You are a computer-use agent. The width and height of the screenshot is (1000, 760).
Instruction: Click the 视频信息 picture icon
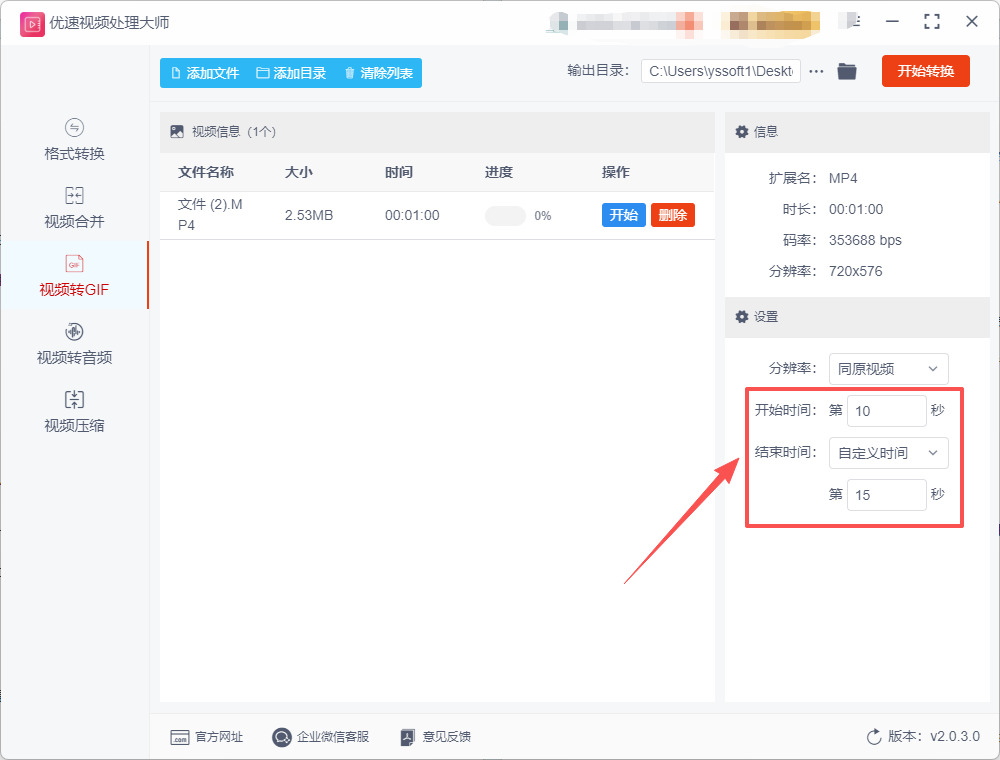point(177,132)
